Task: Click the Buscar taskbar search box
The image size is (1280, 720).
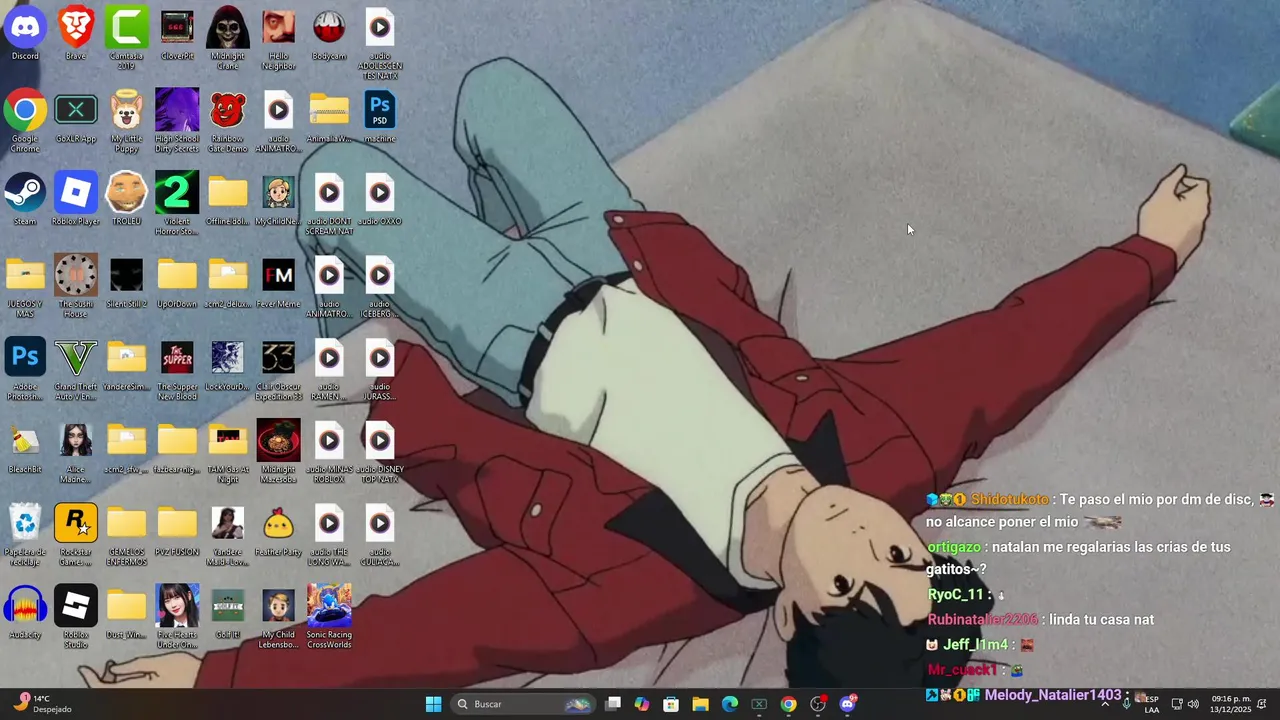Action: coord(524,704)
